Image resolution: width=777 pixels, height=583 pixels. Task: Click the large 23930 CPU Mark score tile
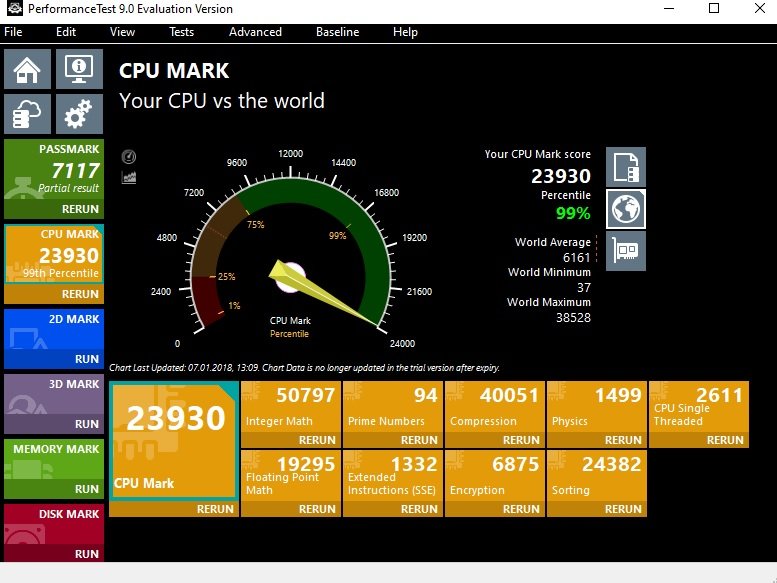[x=174, y=441]
